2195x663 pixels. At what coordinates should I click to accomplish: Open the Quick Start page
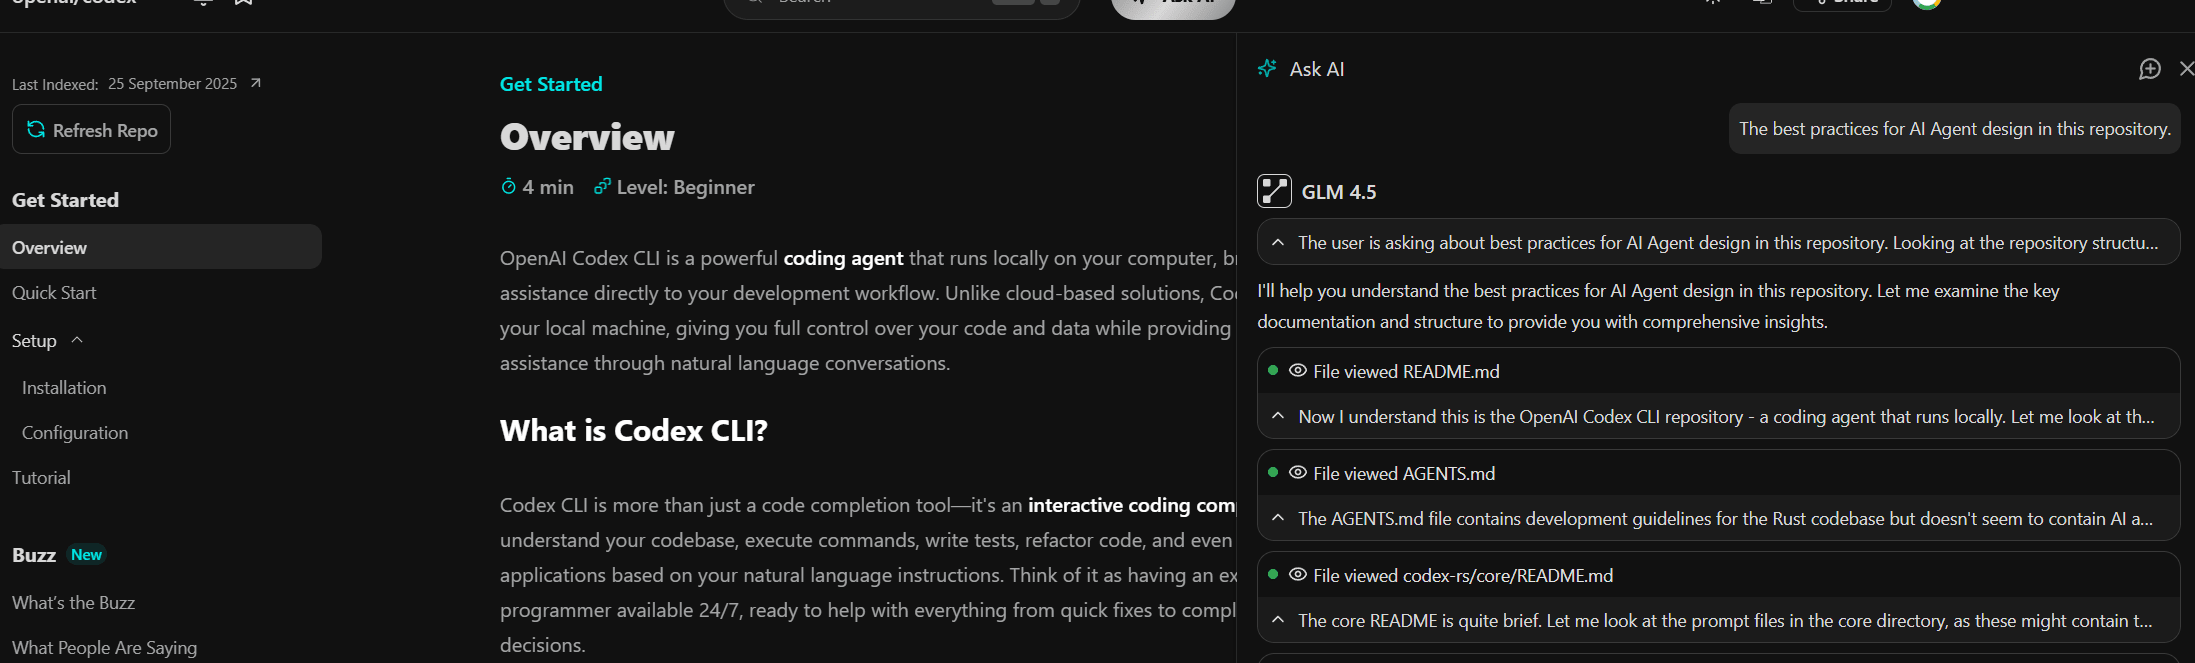point(54,293)
